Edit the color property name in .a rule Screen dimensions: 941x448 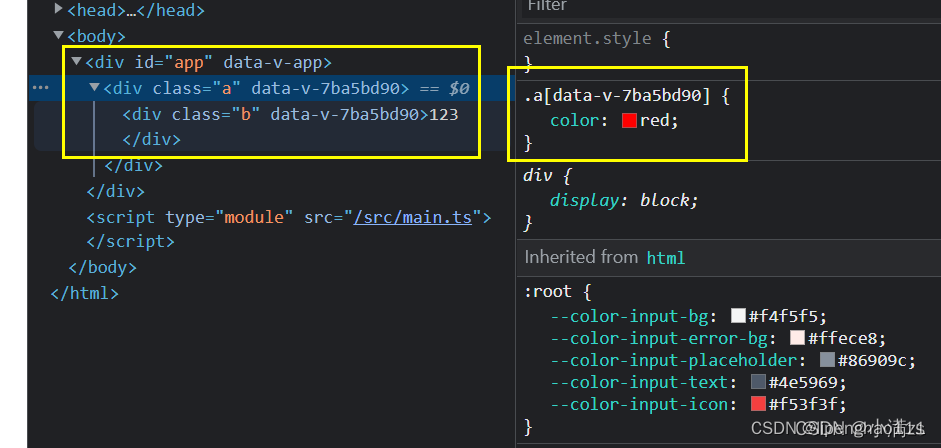click(x=574, y=121)
